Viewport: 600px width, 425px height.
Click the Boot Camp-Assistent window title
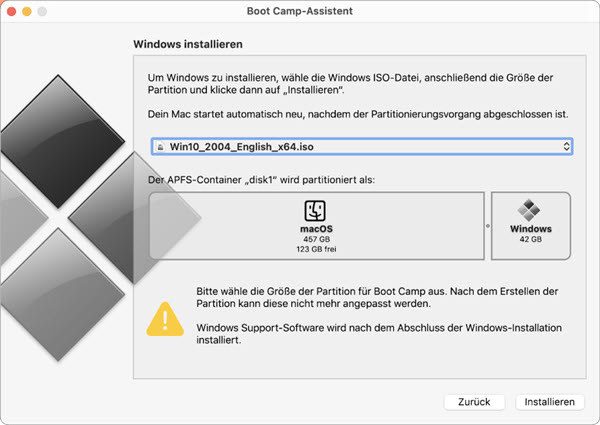coord(300,11)
